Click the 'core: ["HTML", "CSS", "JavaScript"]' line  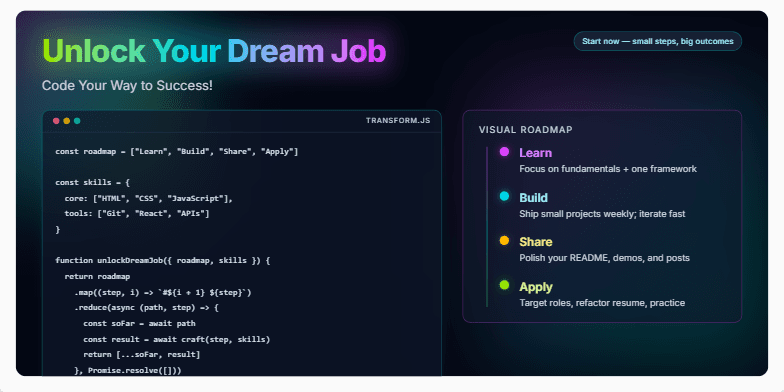point(149,198)
